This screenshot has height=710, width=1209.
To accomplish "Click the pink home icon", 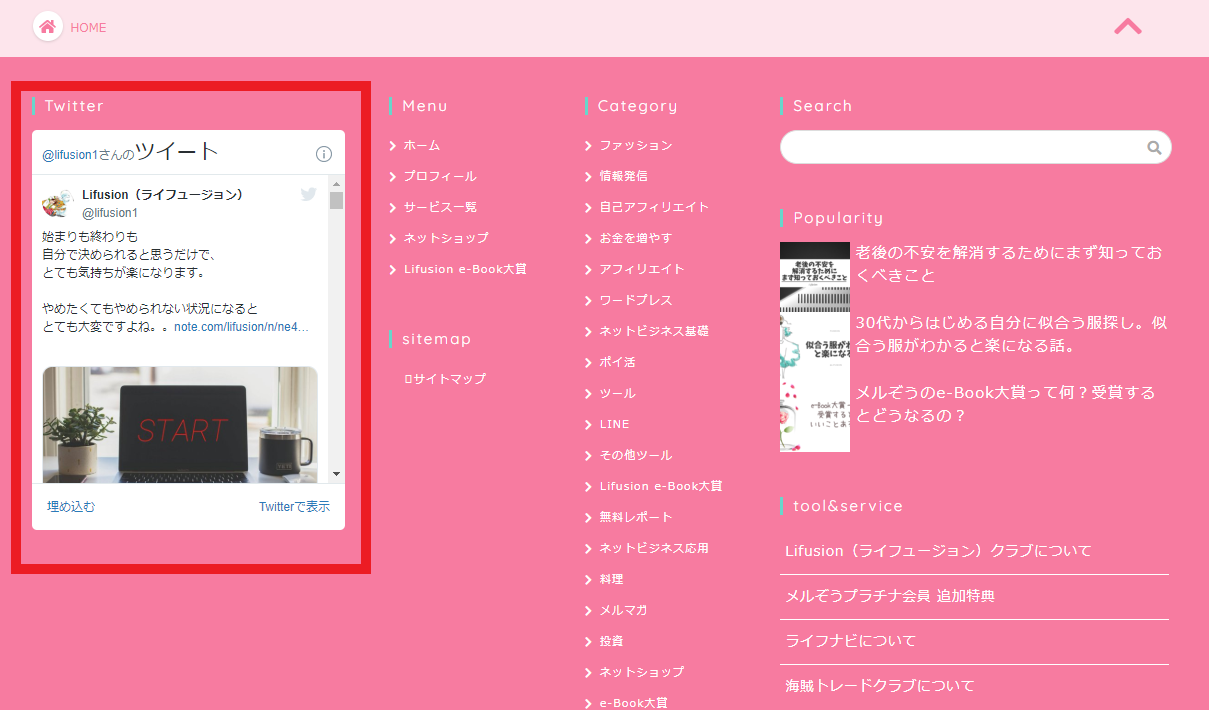I will [47, 27].
